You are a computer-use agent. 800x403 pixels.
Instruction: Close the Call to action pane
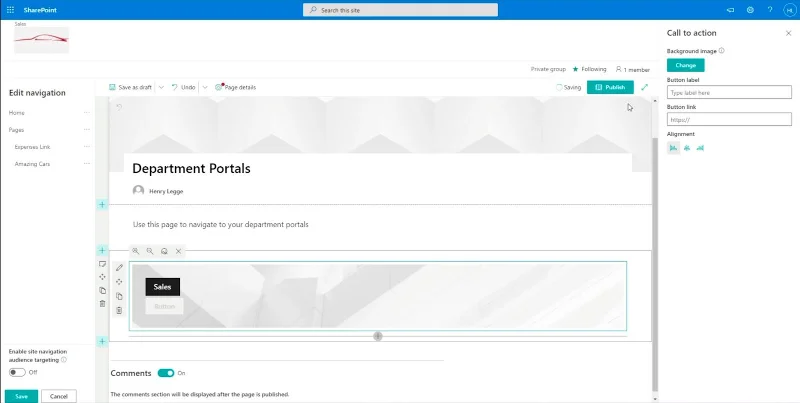(788, 33)
